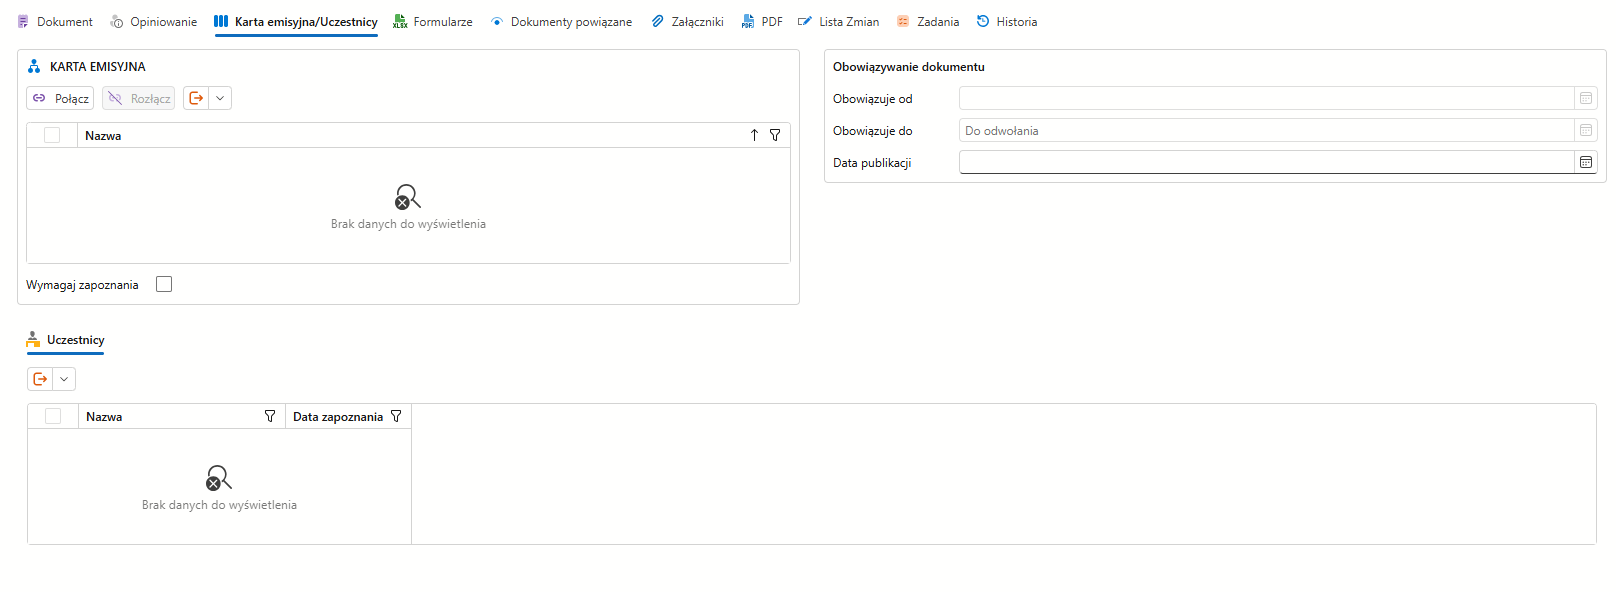
Task: Click the export icon in Karta Emisyjna toolbar
Action: tap(196, 98)
